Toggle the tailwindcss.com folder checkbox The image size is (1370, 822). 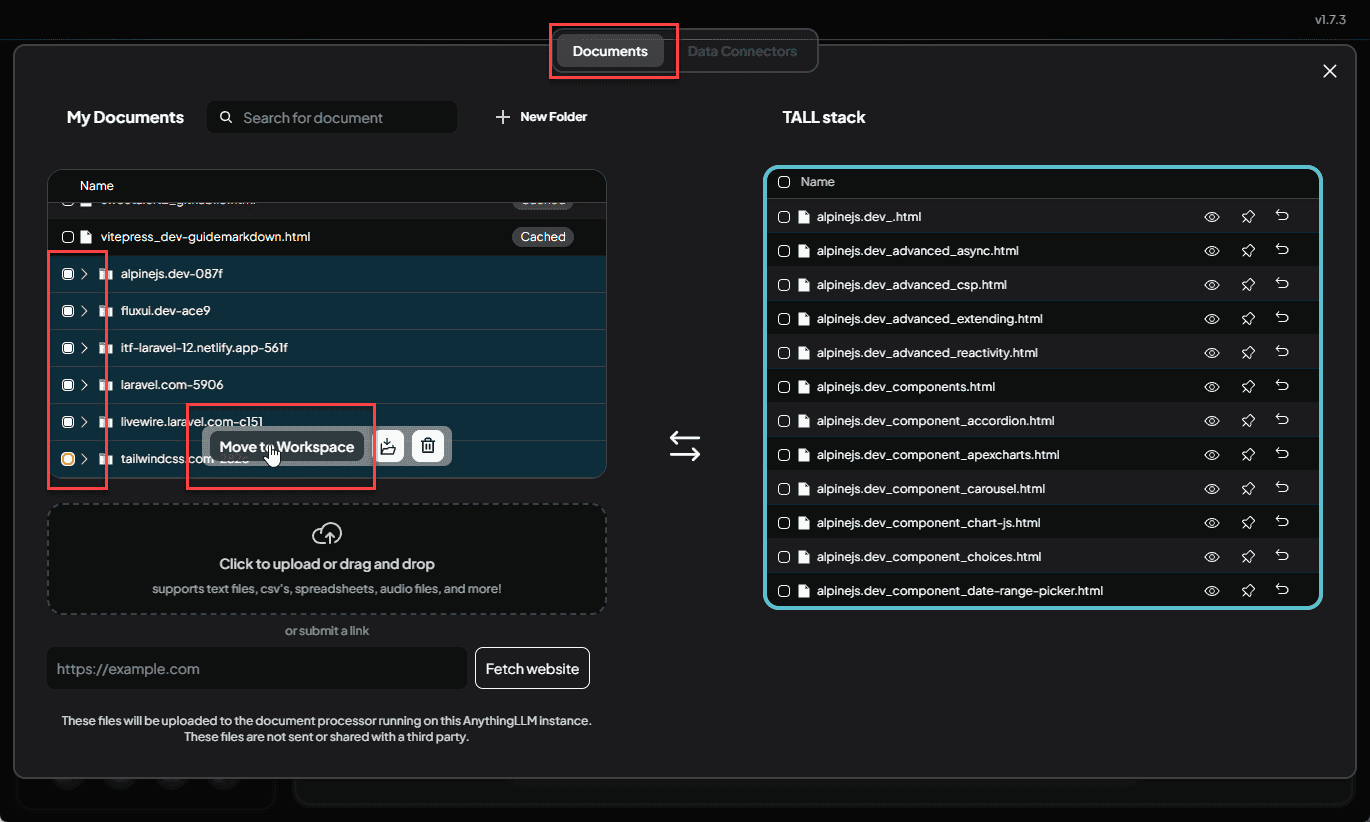[68, 459]
